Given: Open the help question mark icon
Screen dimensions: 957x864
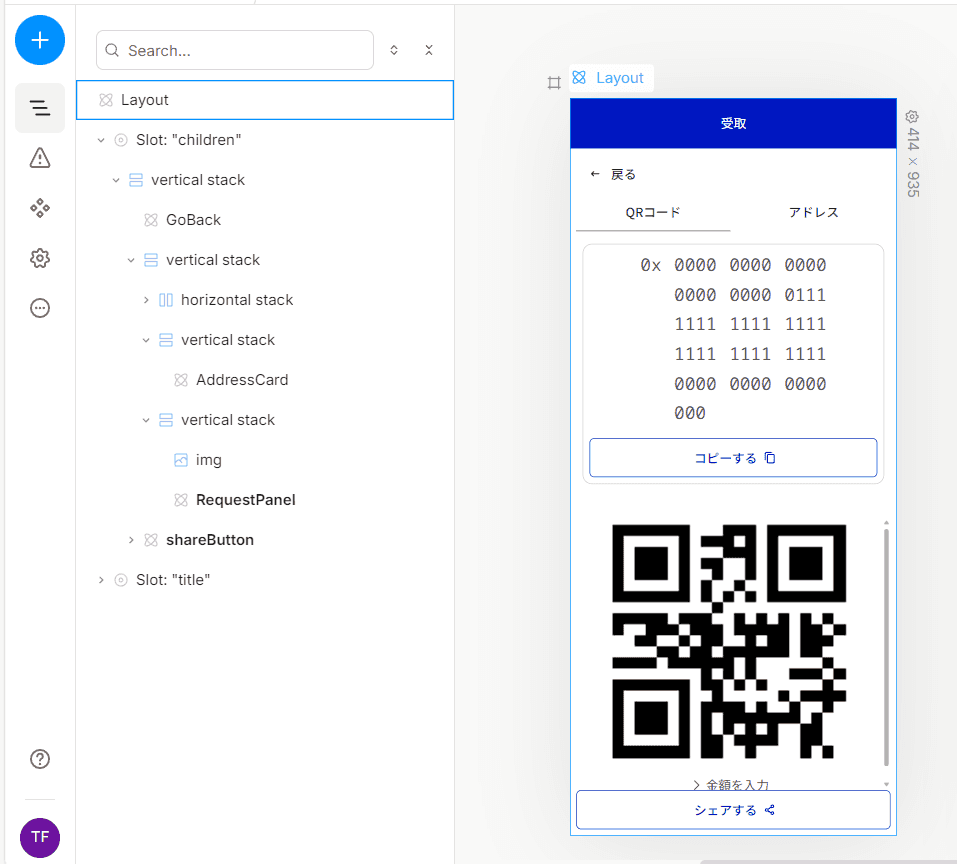Looking at the screenshot, I should pos(40,759).
